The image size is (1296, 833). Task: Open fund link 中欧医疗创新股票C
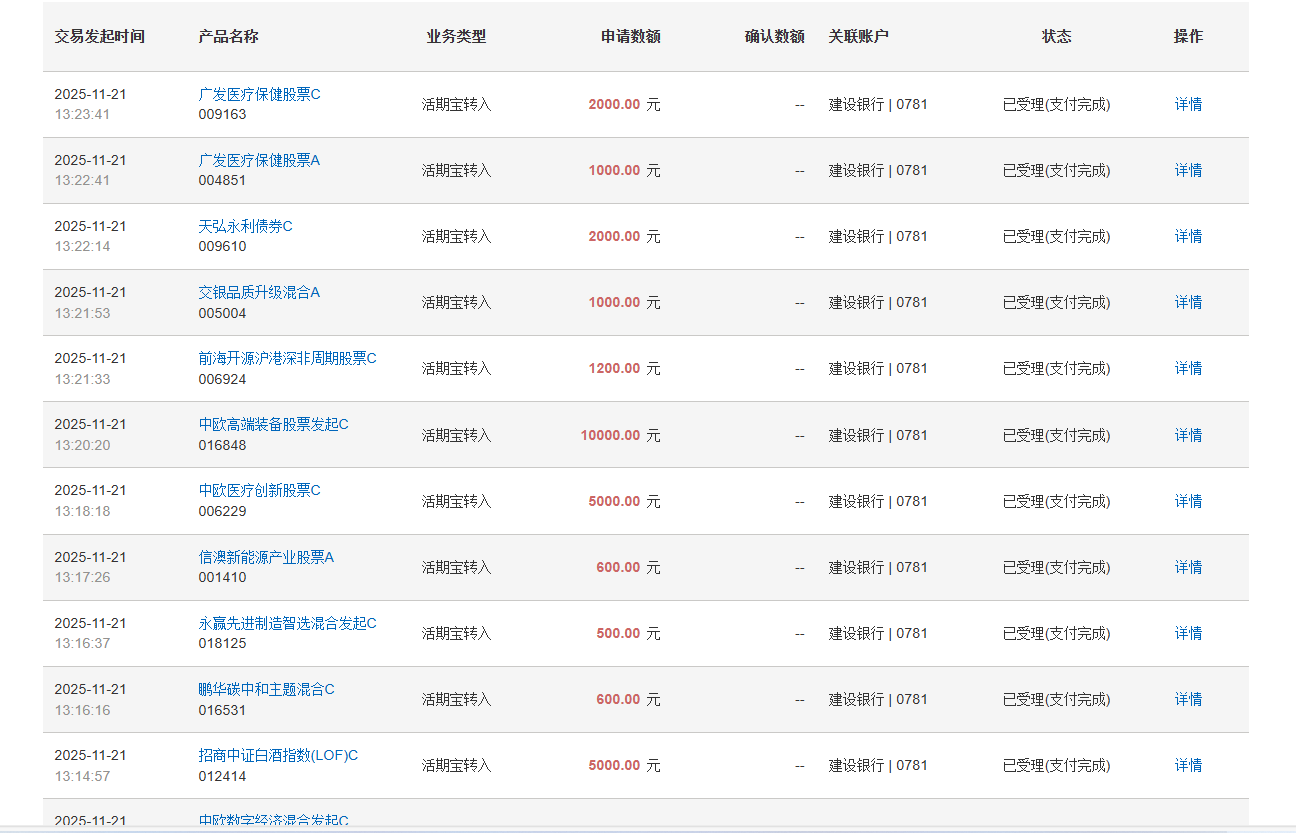coord(259,490)
